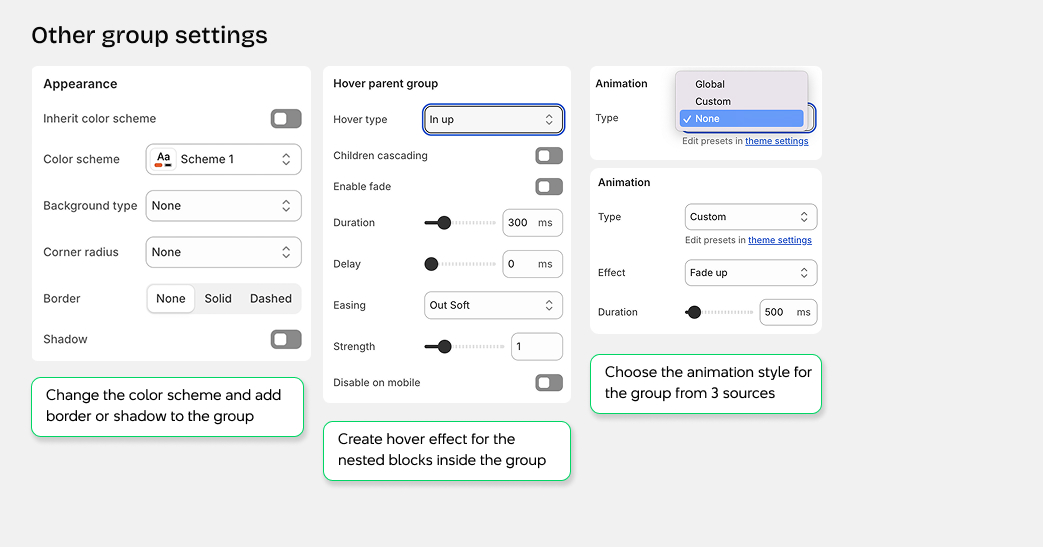Choose Custom from the animation type menu

713,102
